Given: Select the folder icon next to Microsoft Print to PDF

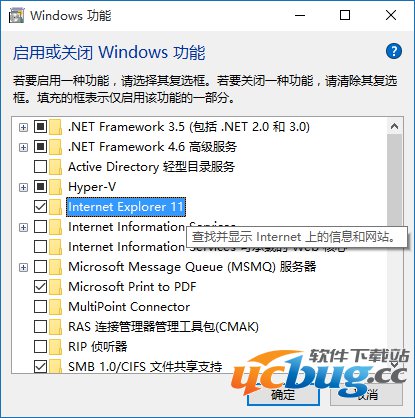Looking at the screenshot, I should coord(55,287).
